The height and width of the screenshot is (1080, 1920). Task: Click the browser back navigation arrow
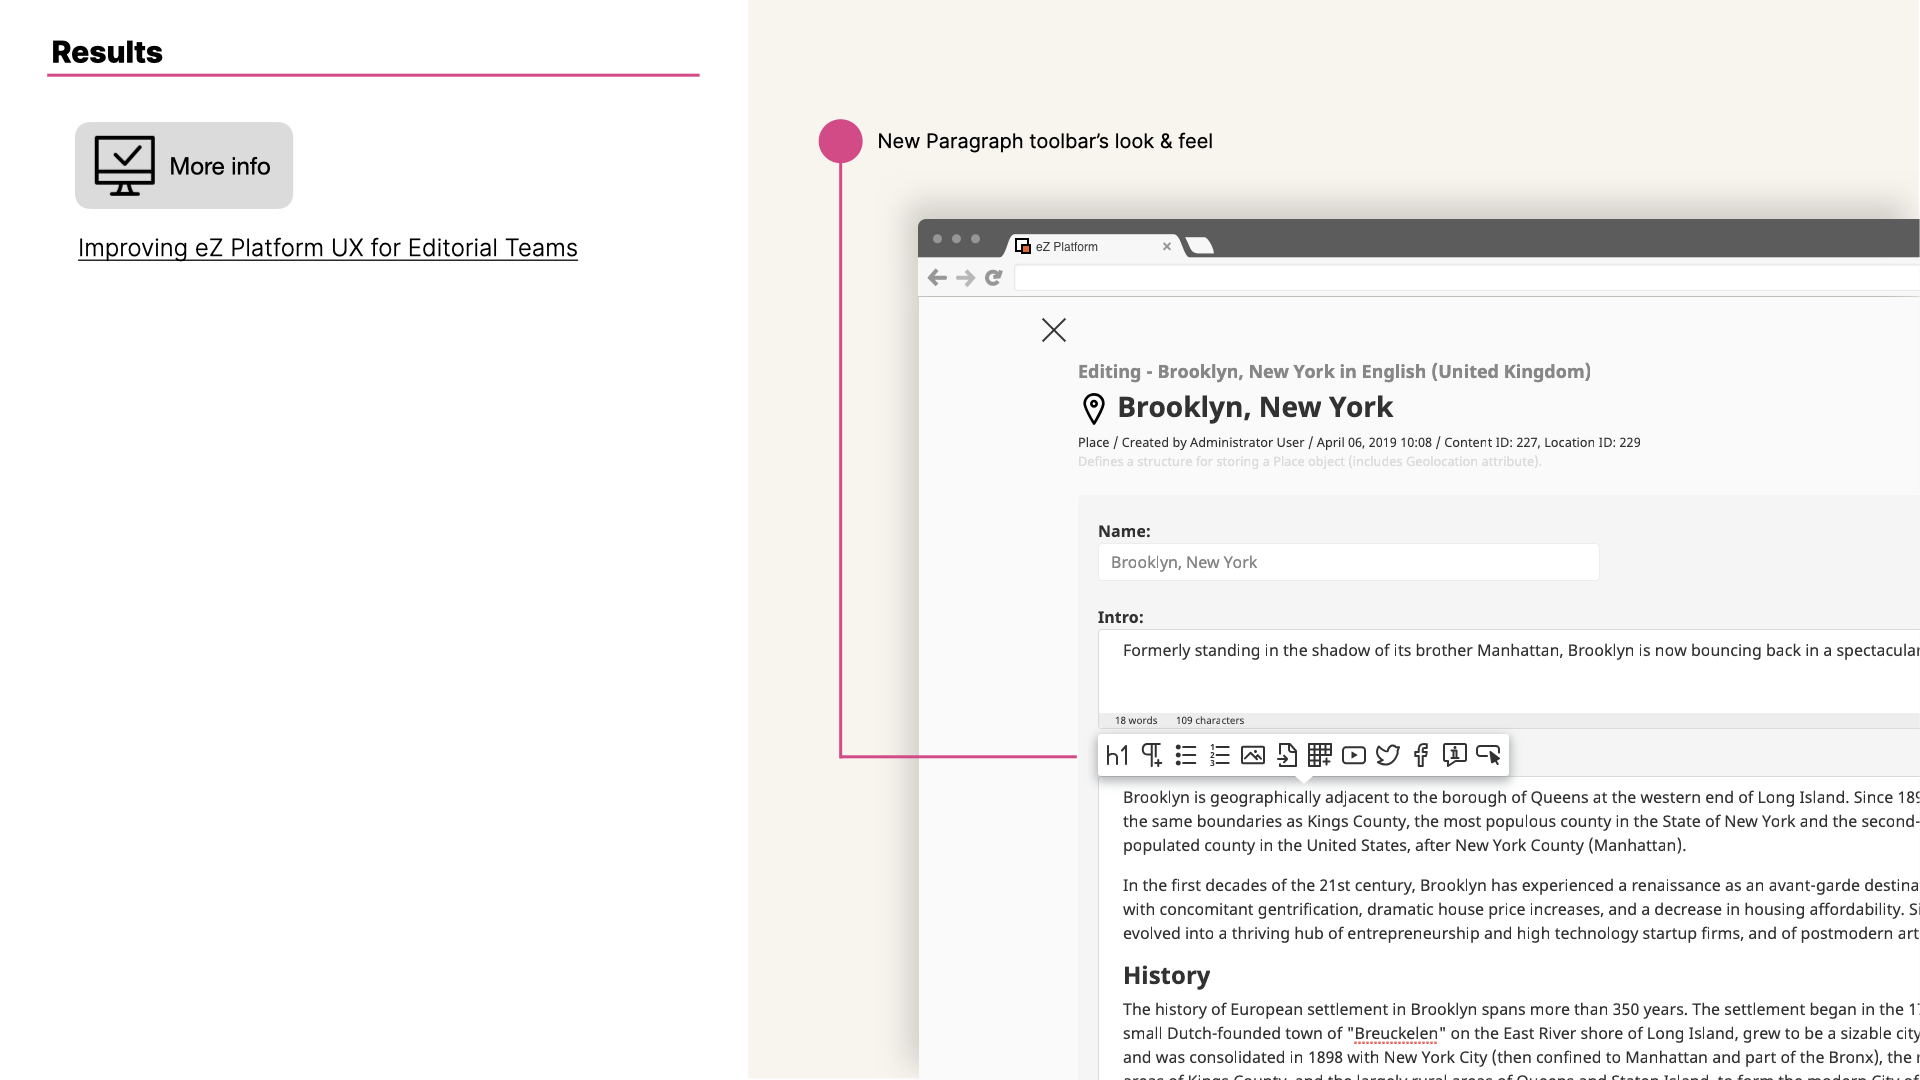click(x=939, y=277)
